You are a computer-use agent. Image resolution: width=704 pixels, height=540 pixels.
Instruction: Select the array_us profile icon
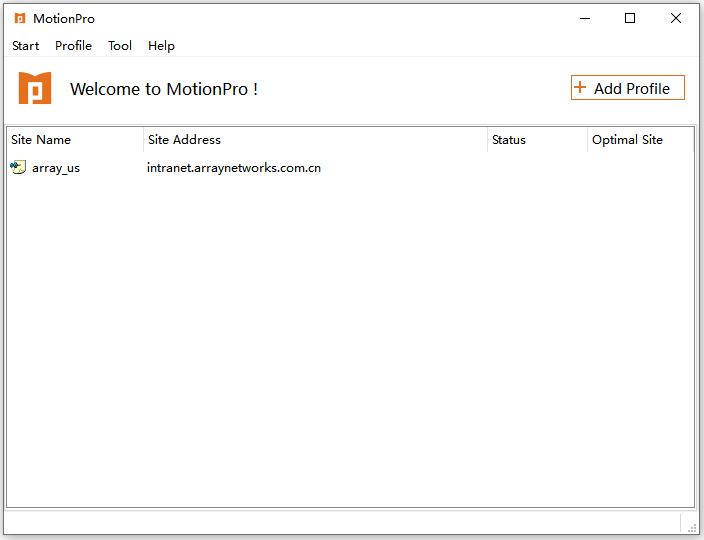tap(18, 167)
